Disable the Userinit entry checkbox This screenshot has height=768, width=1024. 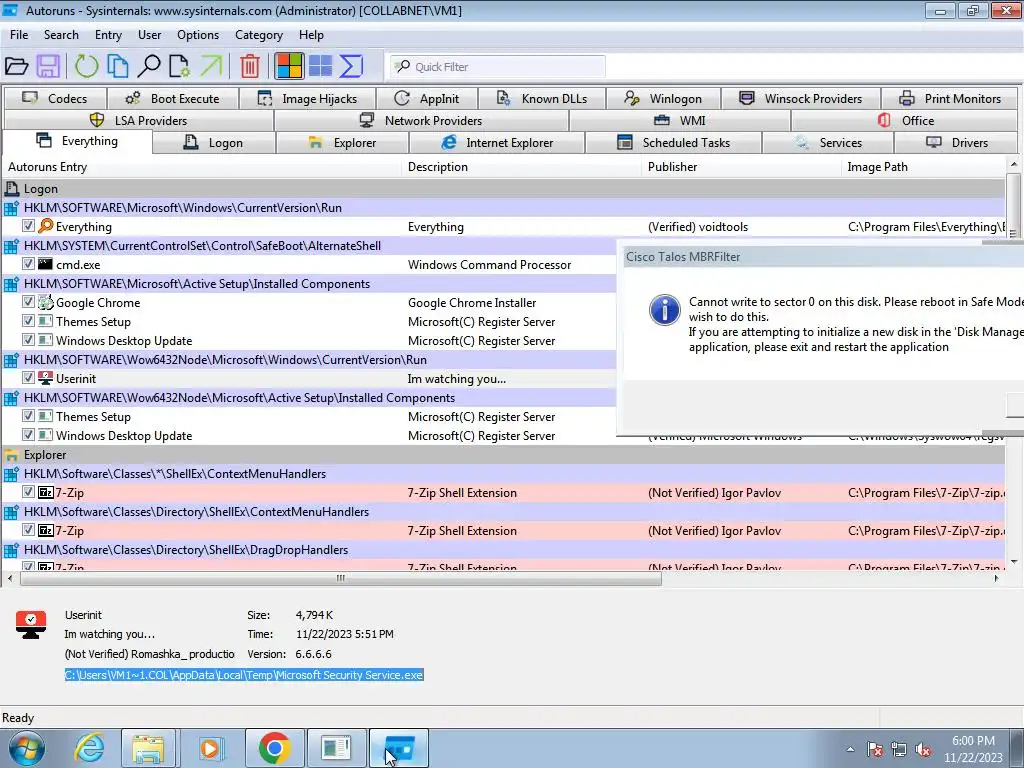pyautogui.click(x=28, y=377)
